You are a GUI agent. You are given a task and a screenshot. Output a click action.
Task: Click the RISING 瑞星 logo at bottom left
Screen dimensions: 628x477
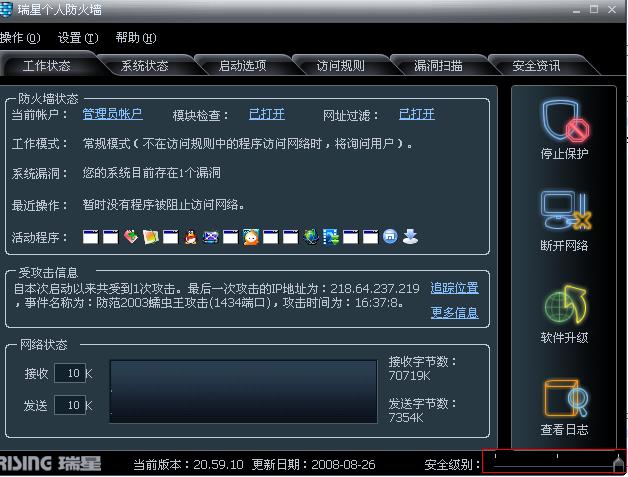(50, 464)
